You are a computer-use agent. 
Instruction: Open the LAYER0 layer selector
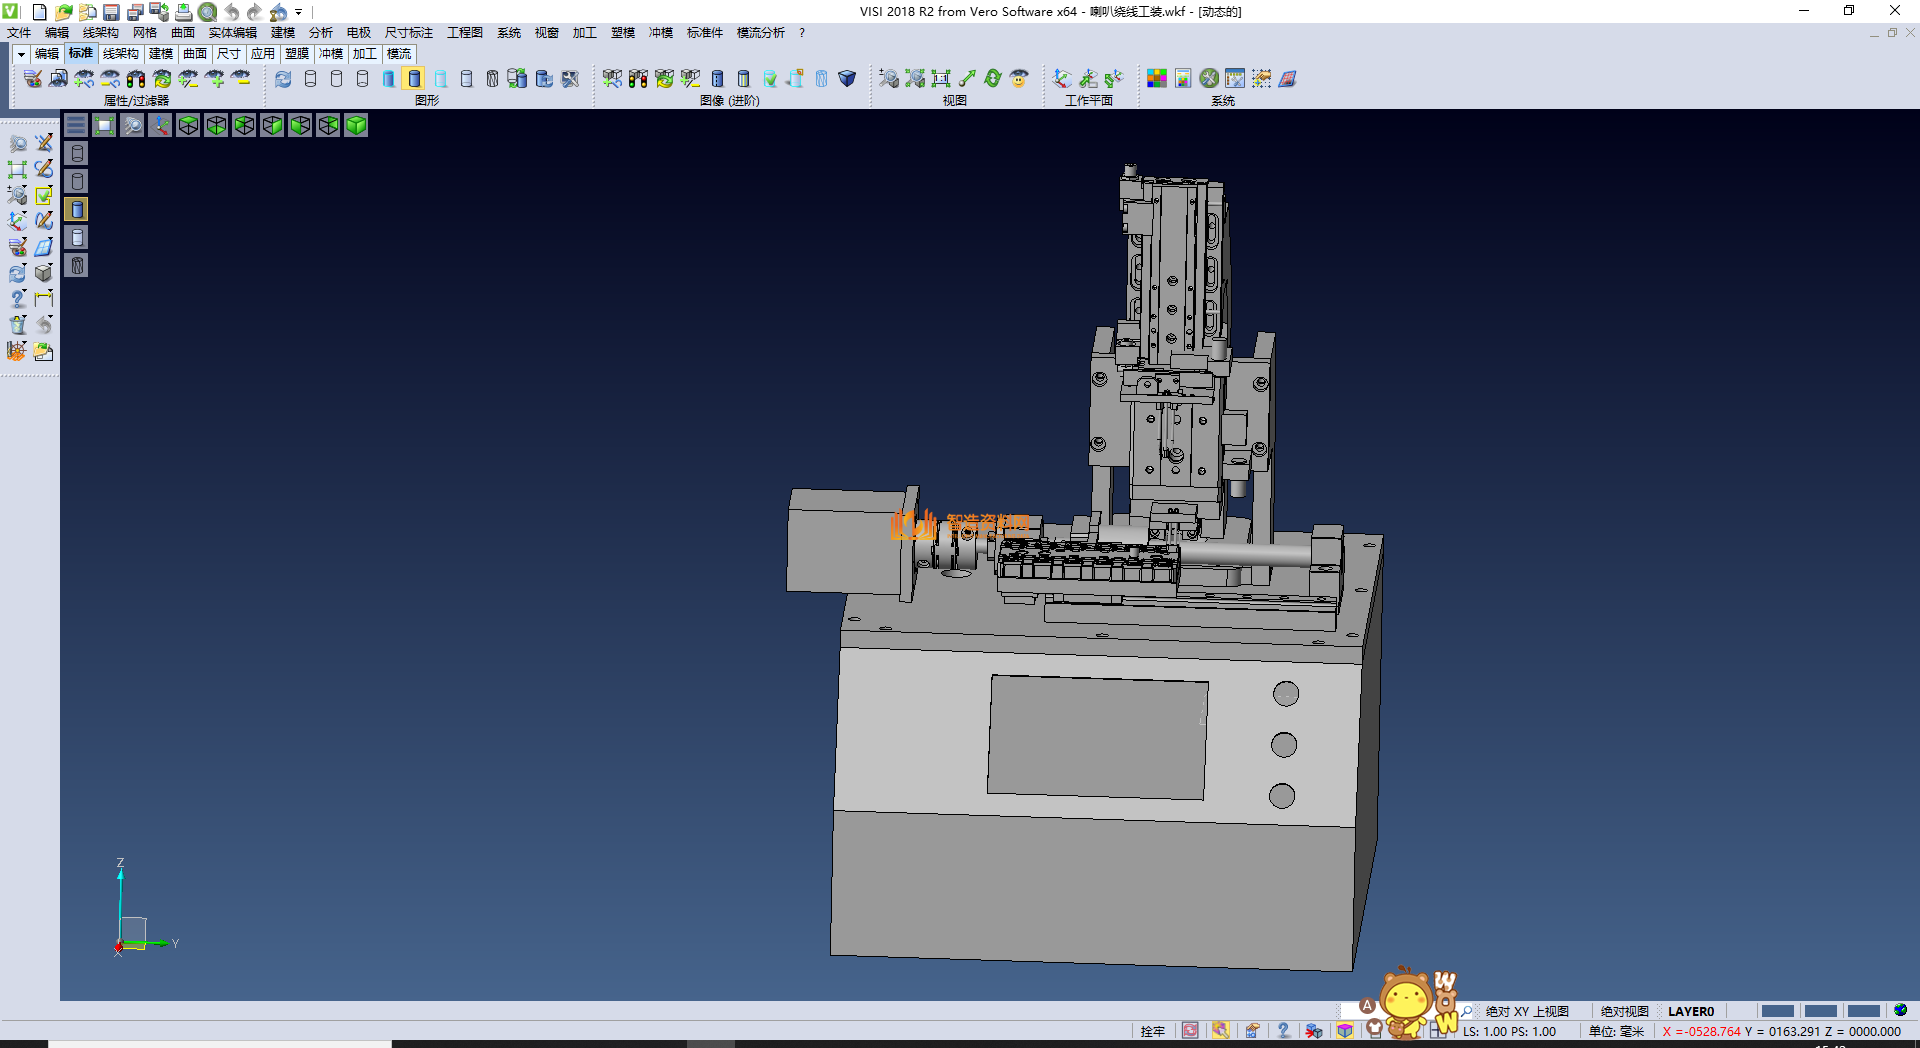click(x=1690, y=1011)
